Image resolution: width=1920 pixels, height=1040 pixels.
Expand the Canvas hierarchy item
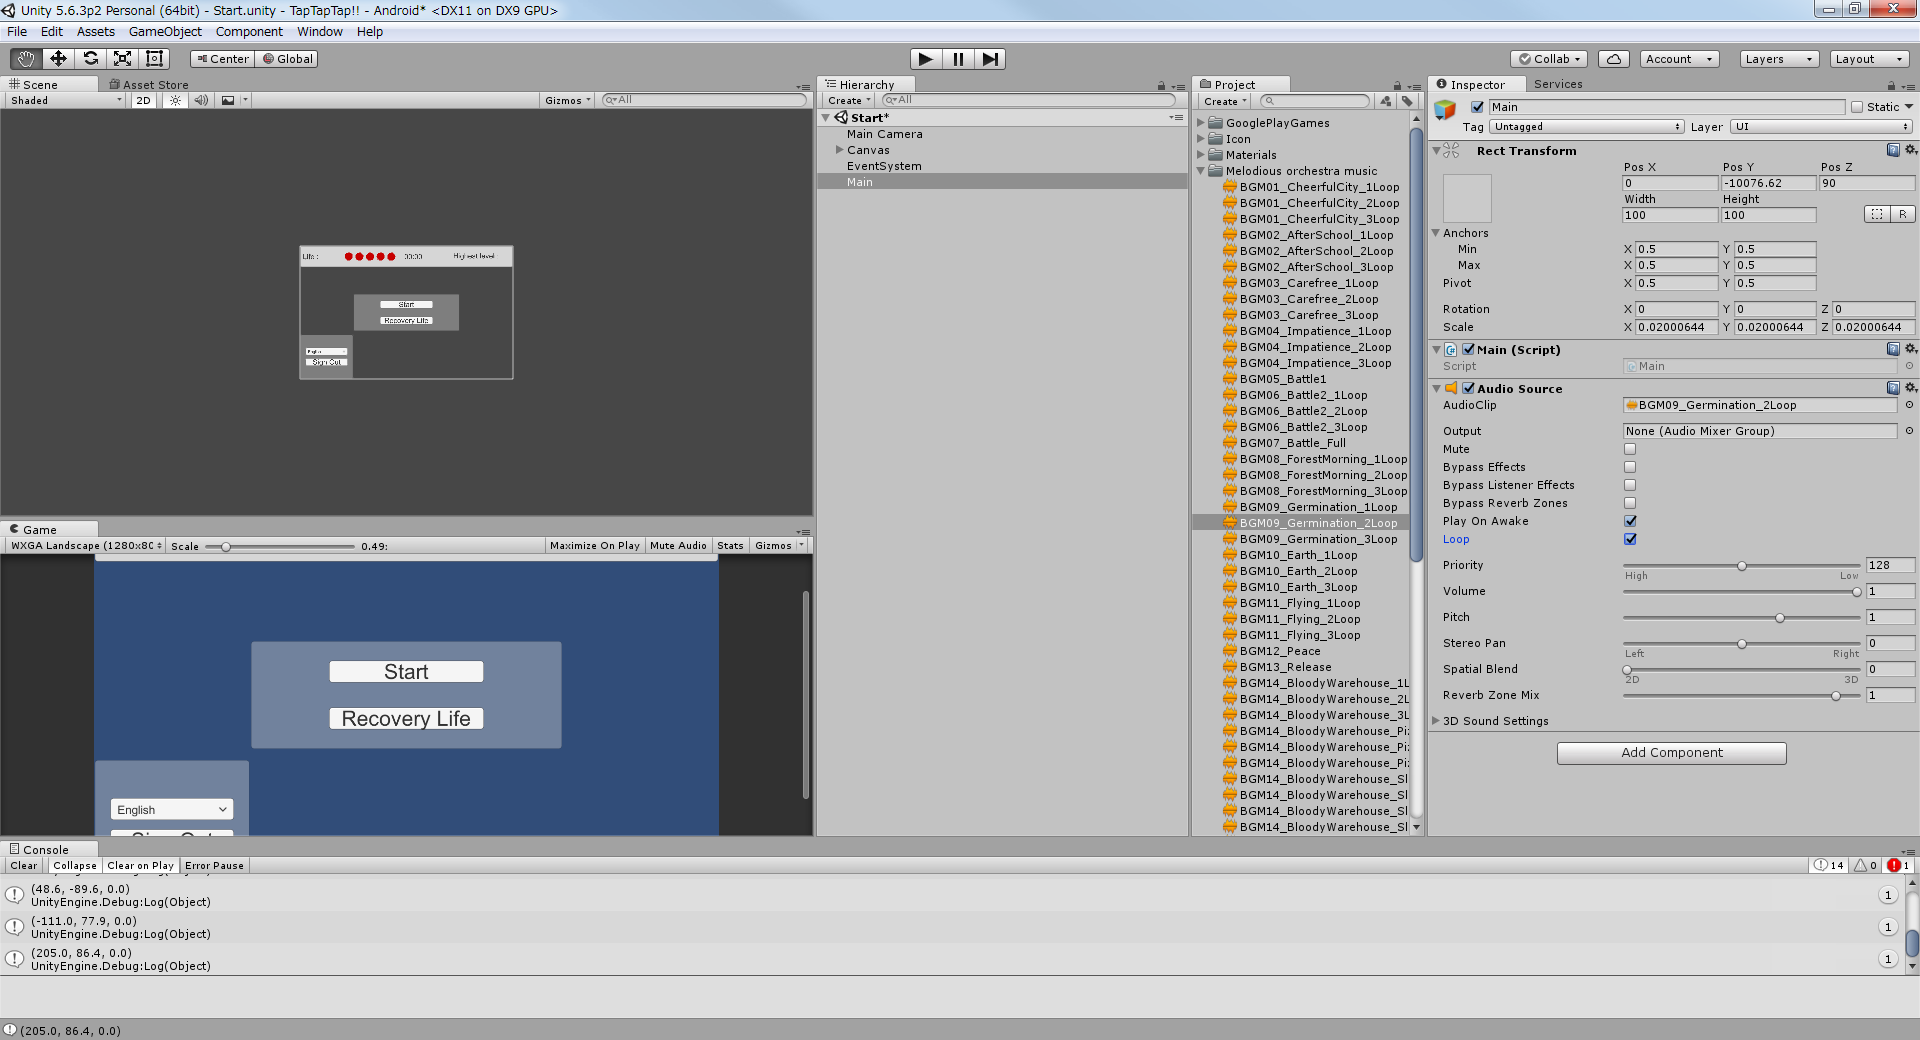840,150
